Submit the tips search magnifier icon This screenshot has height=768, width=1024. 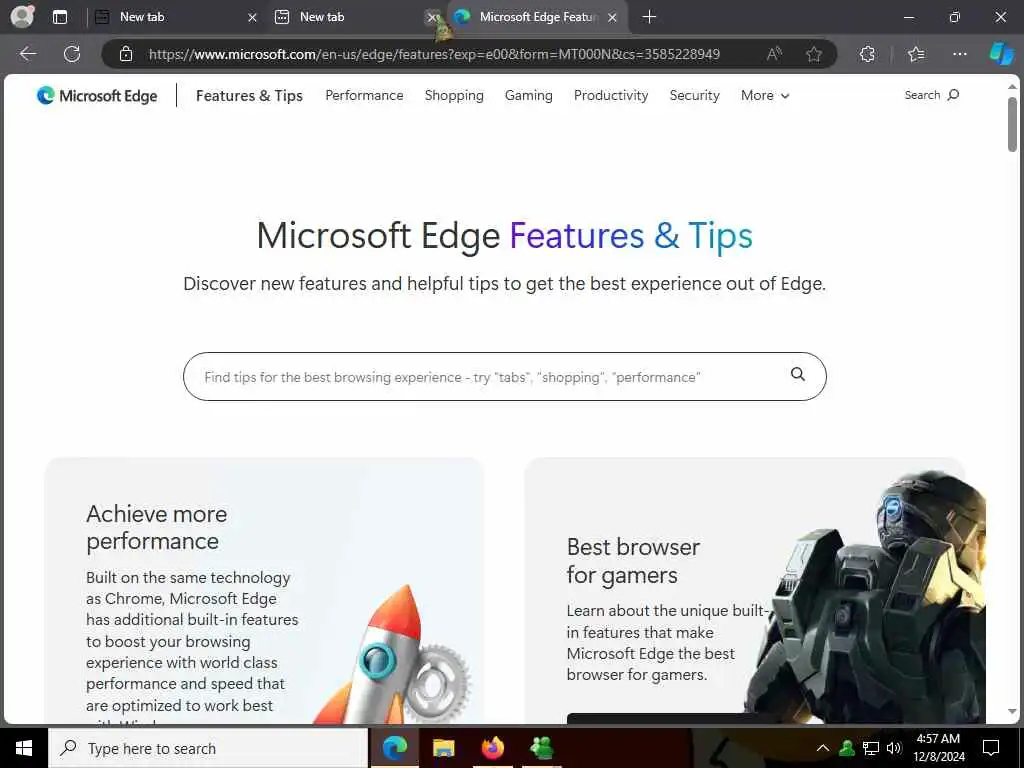coord(797,374)
